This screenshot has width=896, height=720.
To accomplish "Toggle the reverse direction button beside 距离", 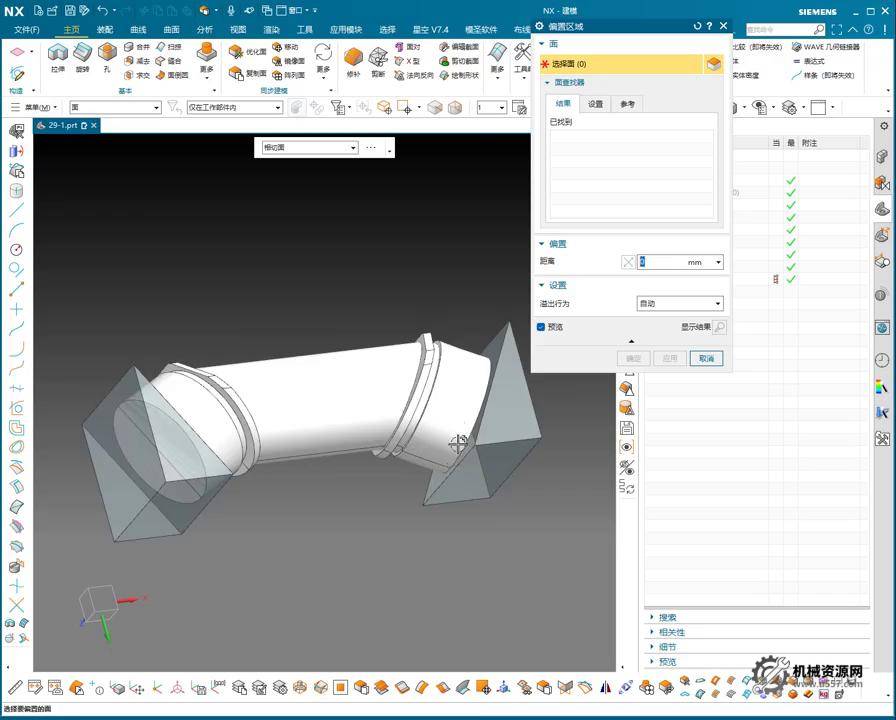I will 628,262.
